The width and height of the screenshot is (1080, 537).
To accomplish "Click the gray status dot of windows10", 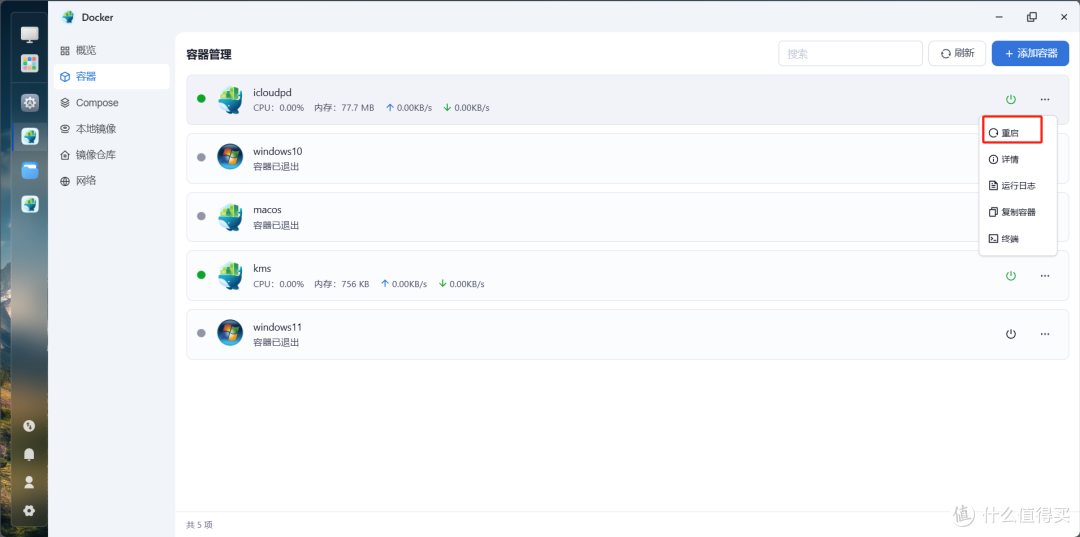I will (x=201, y=157).
